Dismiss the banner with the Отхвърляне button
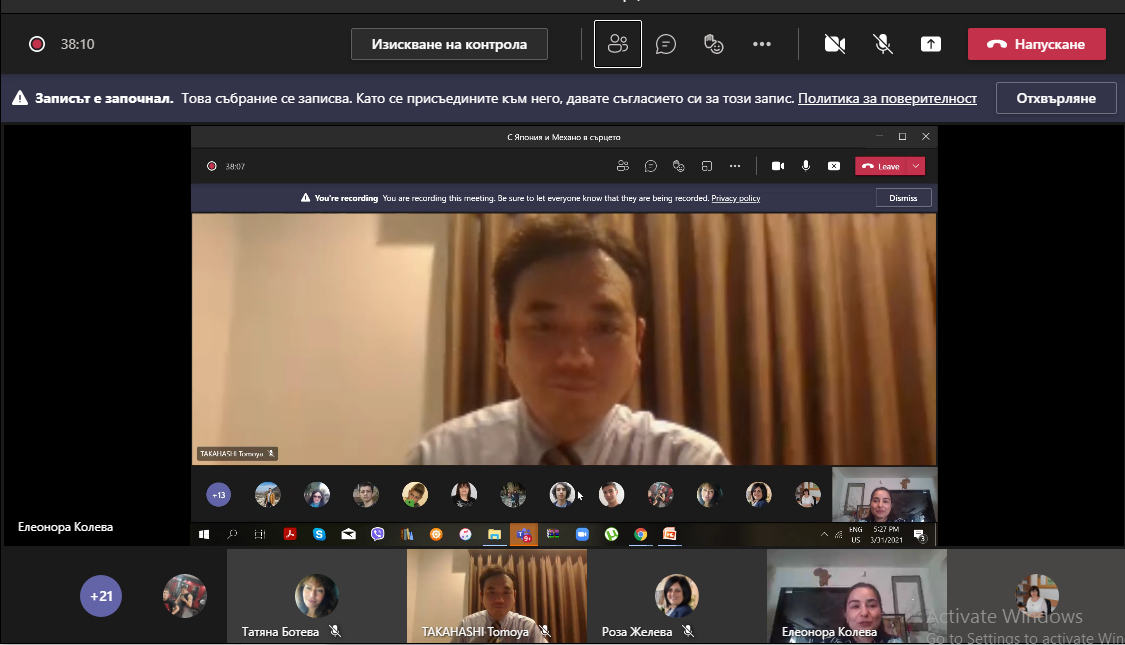 pos(1055,98)
